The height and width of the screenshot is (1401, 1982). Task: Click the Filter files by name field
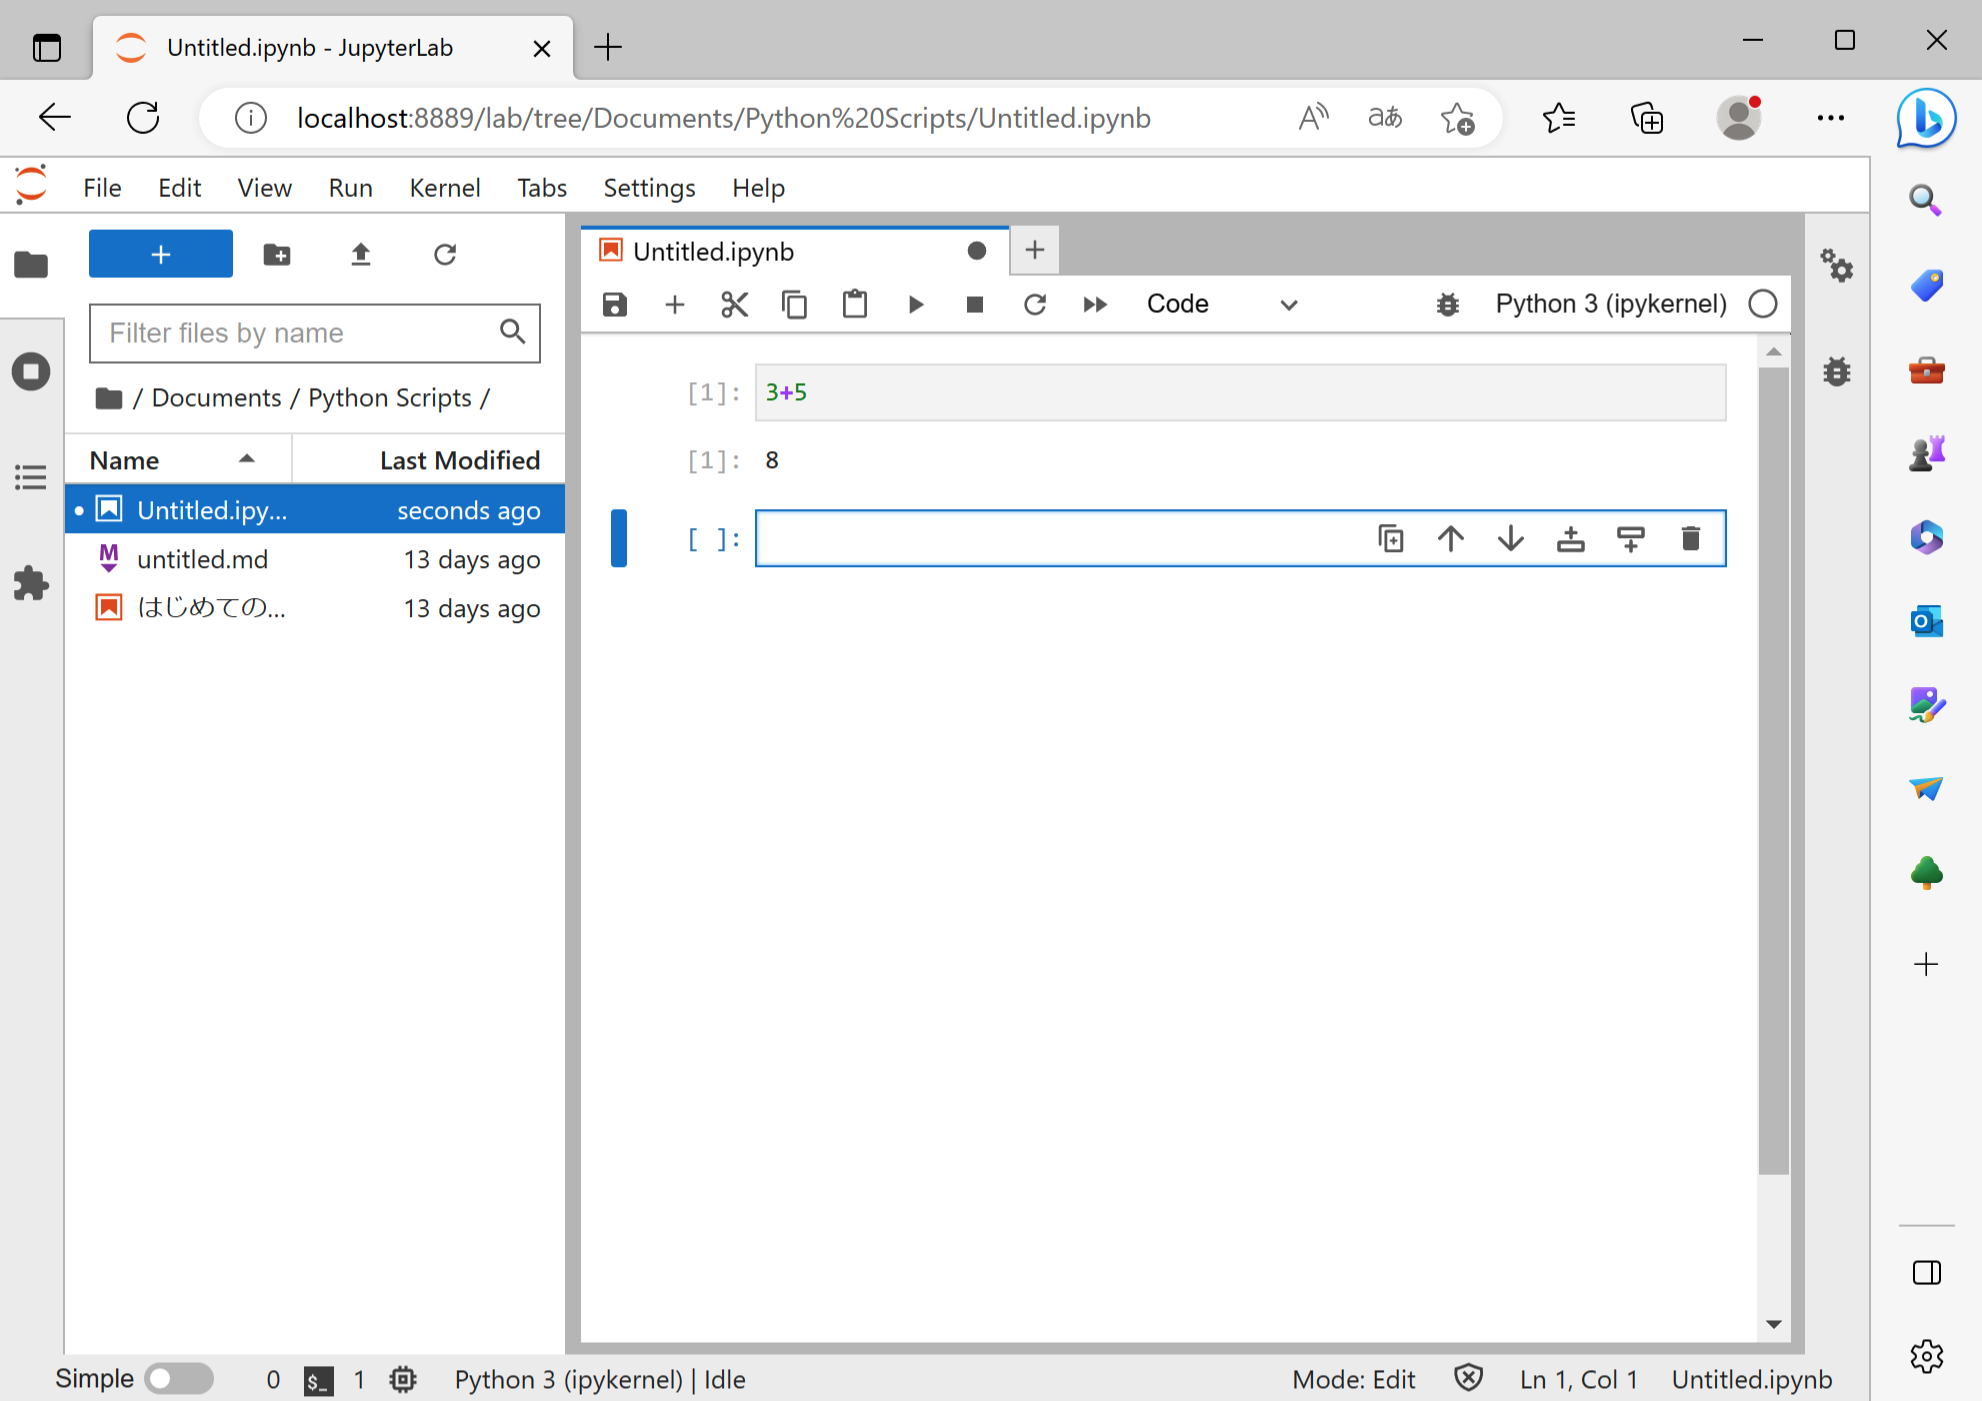295,333
